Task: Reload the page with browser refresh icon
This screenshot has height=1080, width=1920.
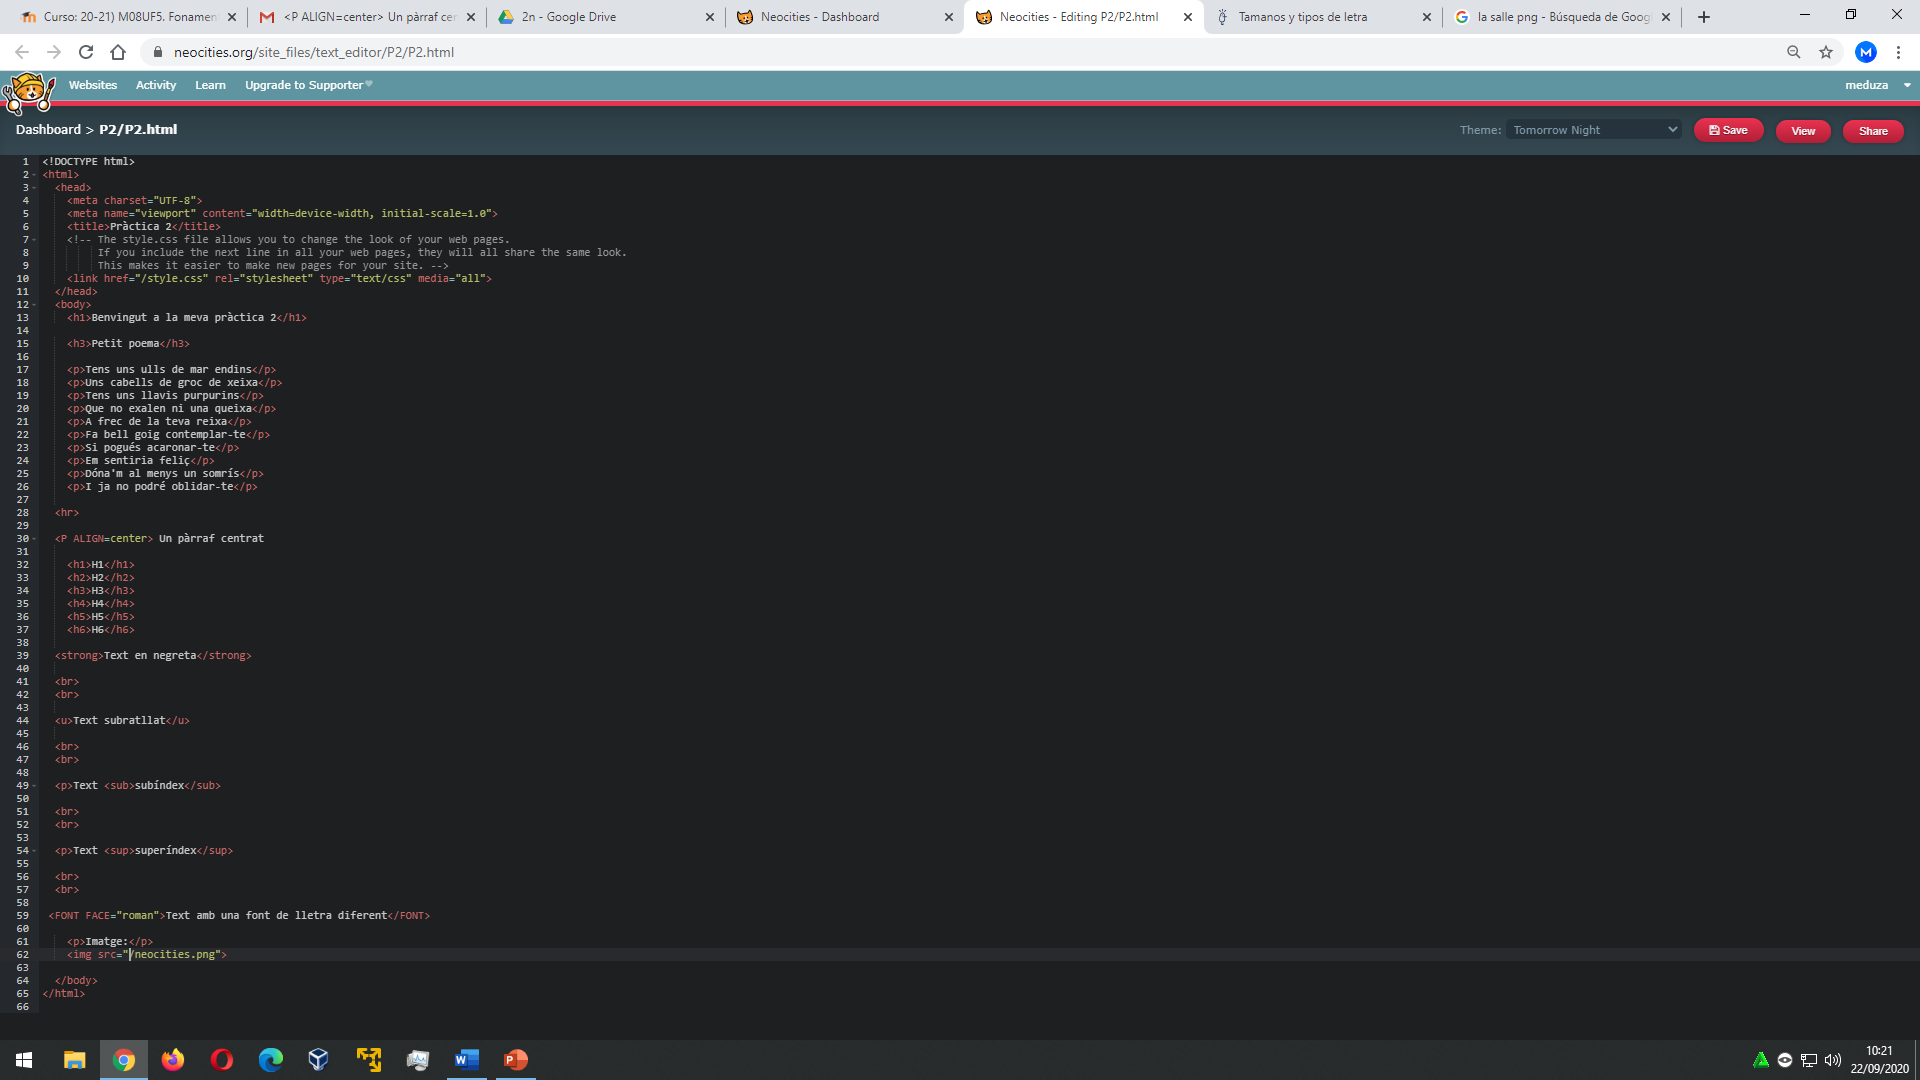Action: (x=86, y=52)
